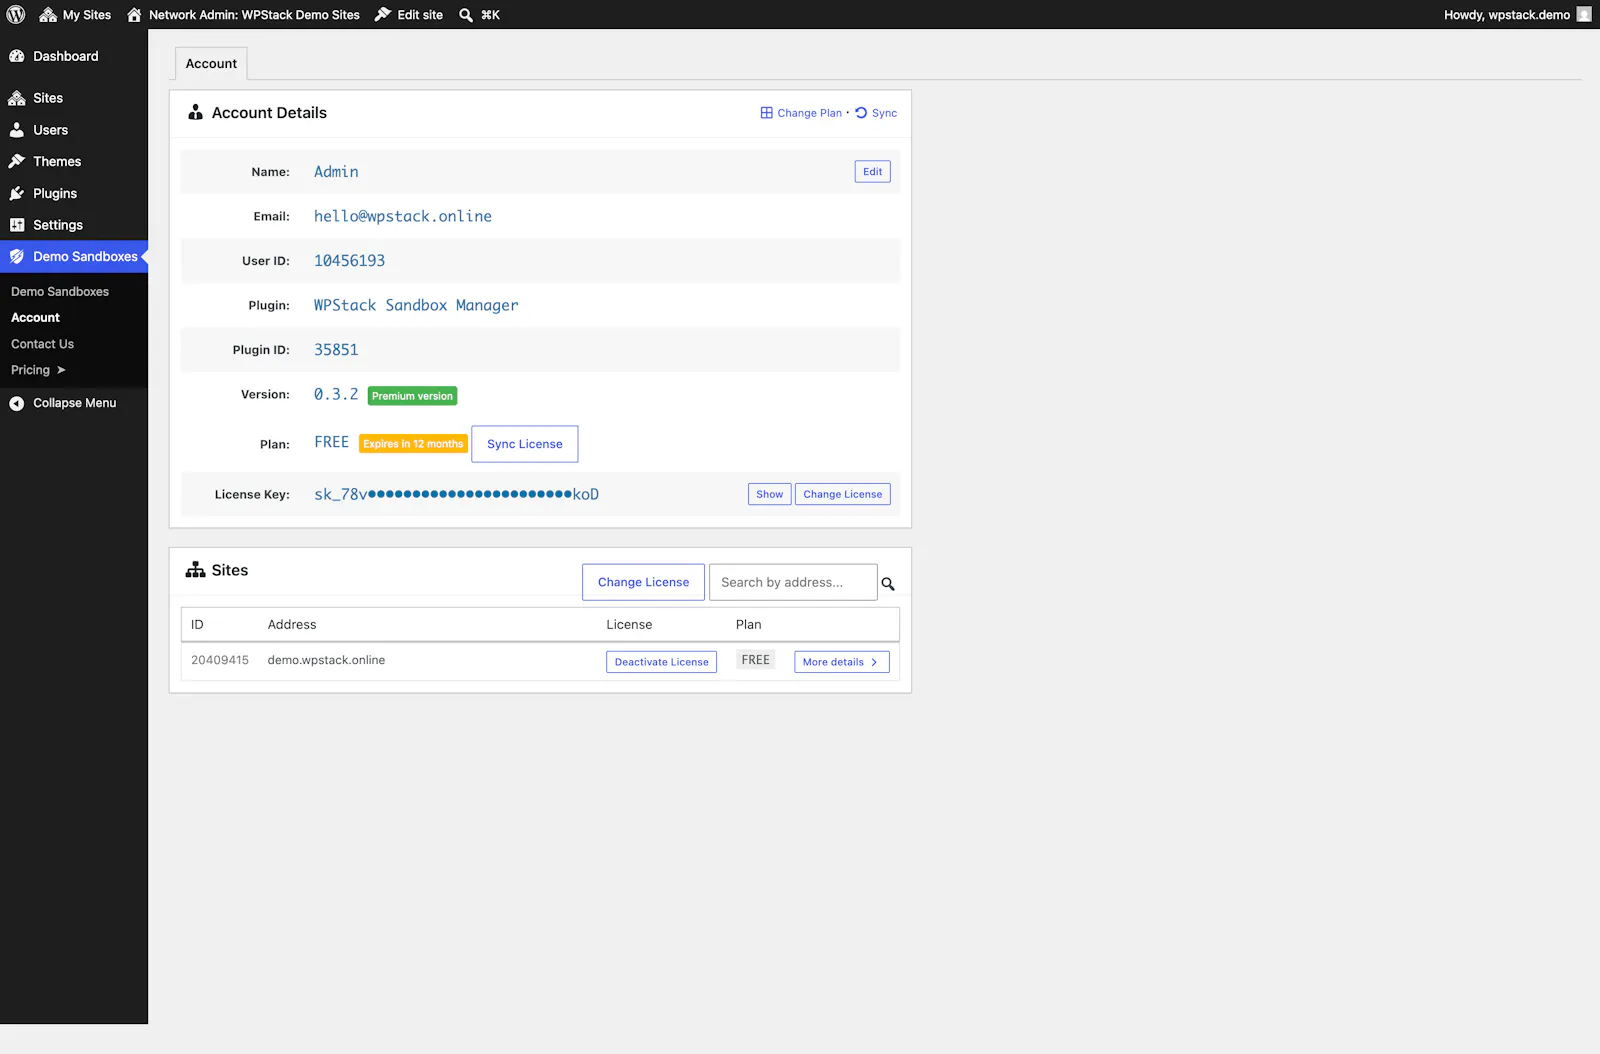This screenshot has height=1054, width=1600.
Task: Click the Dashboard gauge icon
Action: (x=17, y=56)
